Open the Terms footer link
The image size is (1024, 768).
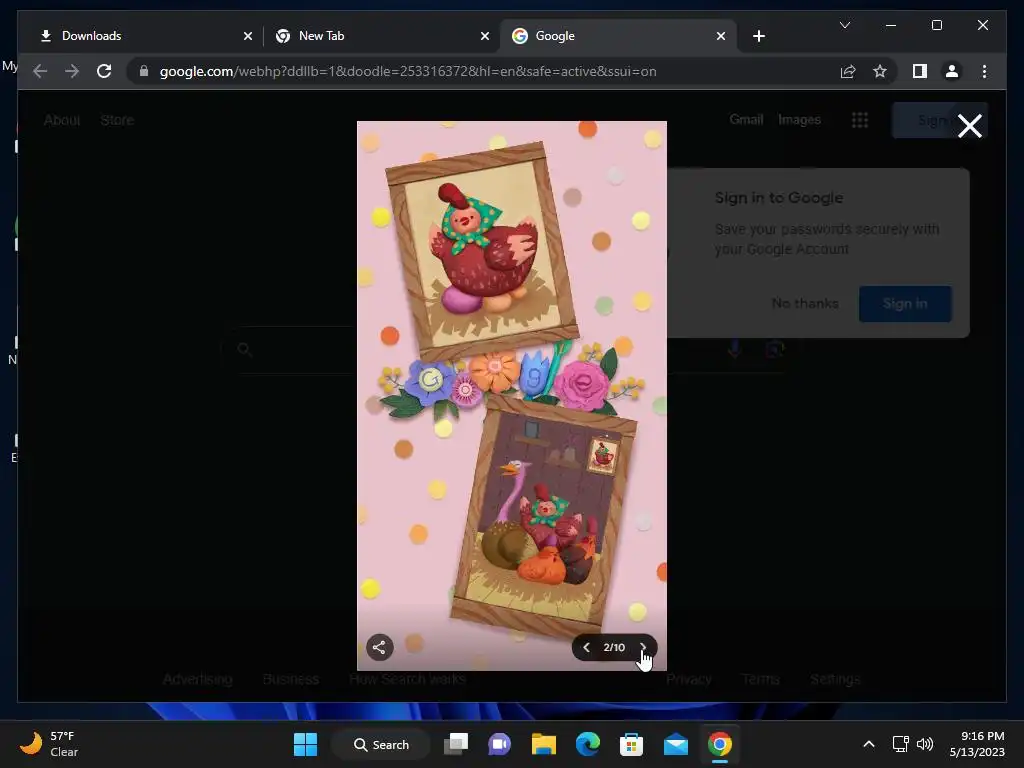pos(760,679)
